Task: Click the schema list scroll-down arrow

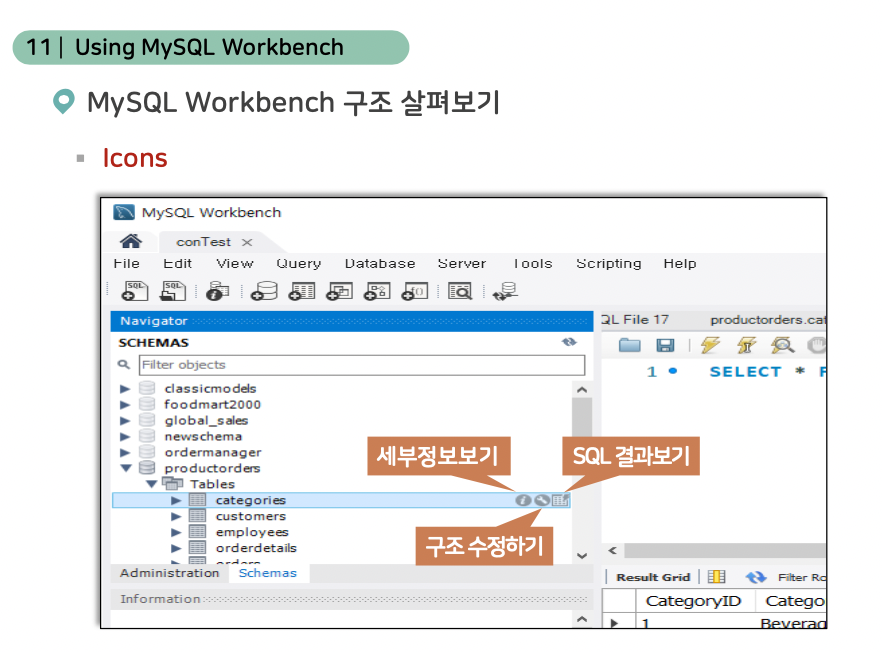Action: point(582,555)
